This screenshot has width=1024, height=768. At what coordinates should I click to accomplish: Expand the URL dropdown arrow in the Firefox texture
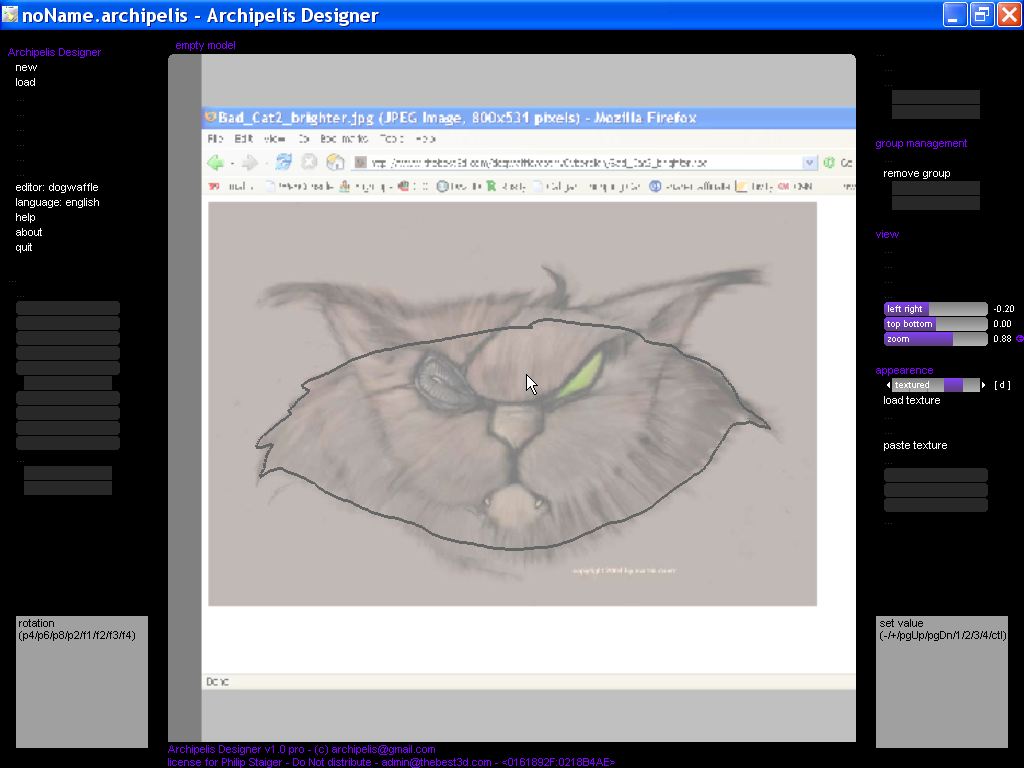(809, 162)
